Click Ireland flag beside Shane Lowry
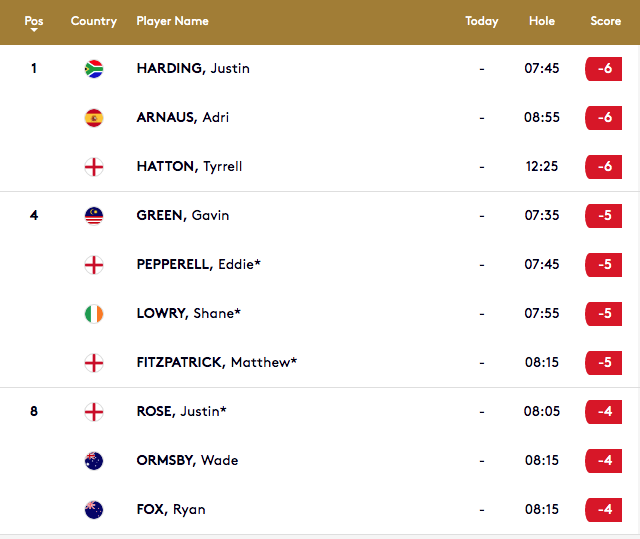The height and width of the screenshot is (539, 640). [x=94, y=314]
